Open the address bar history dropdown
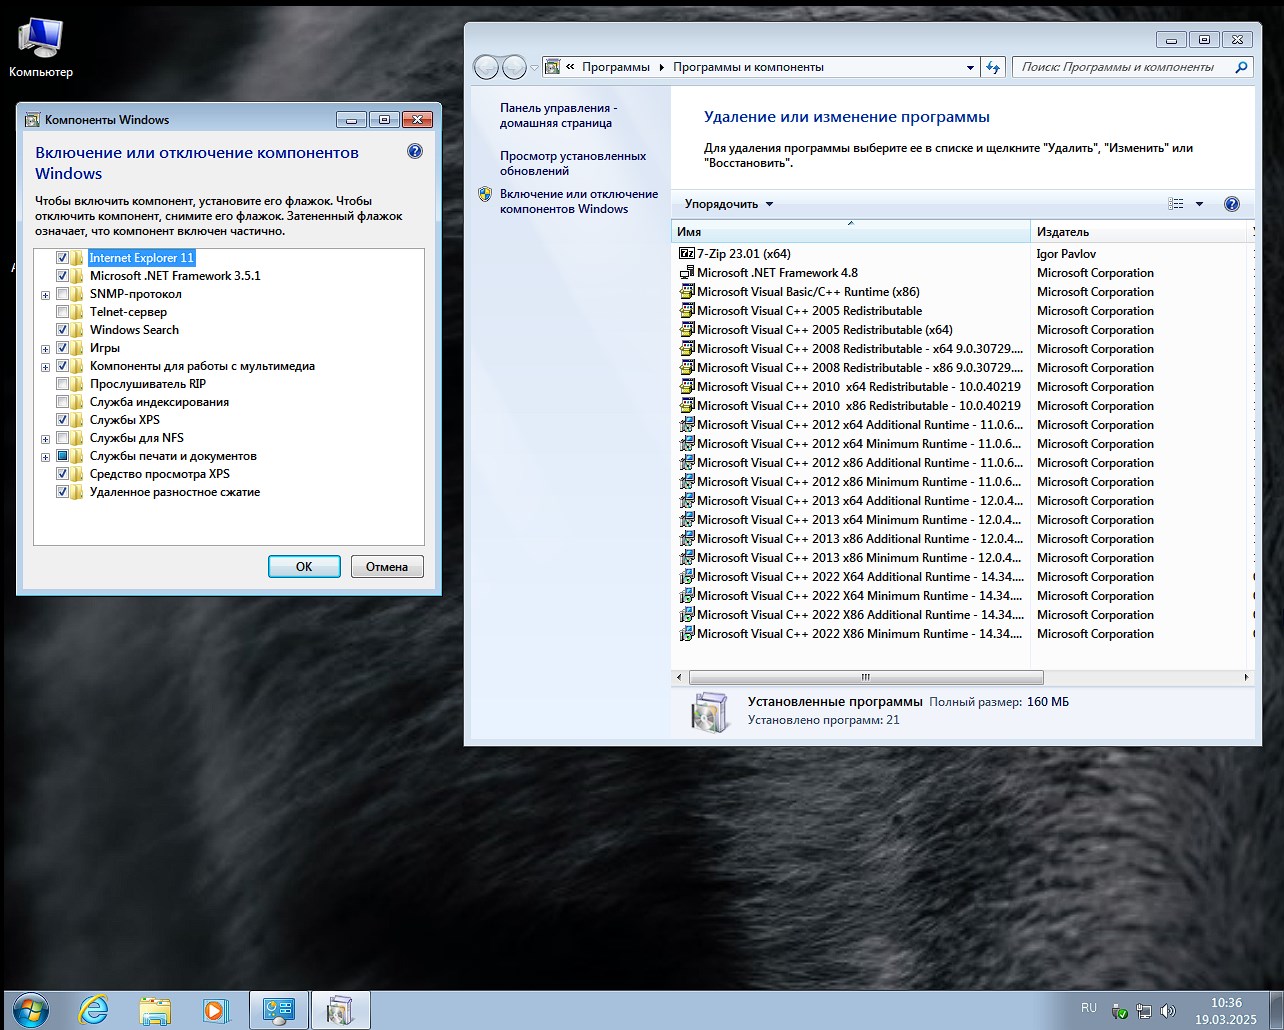 970,67
